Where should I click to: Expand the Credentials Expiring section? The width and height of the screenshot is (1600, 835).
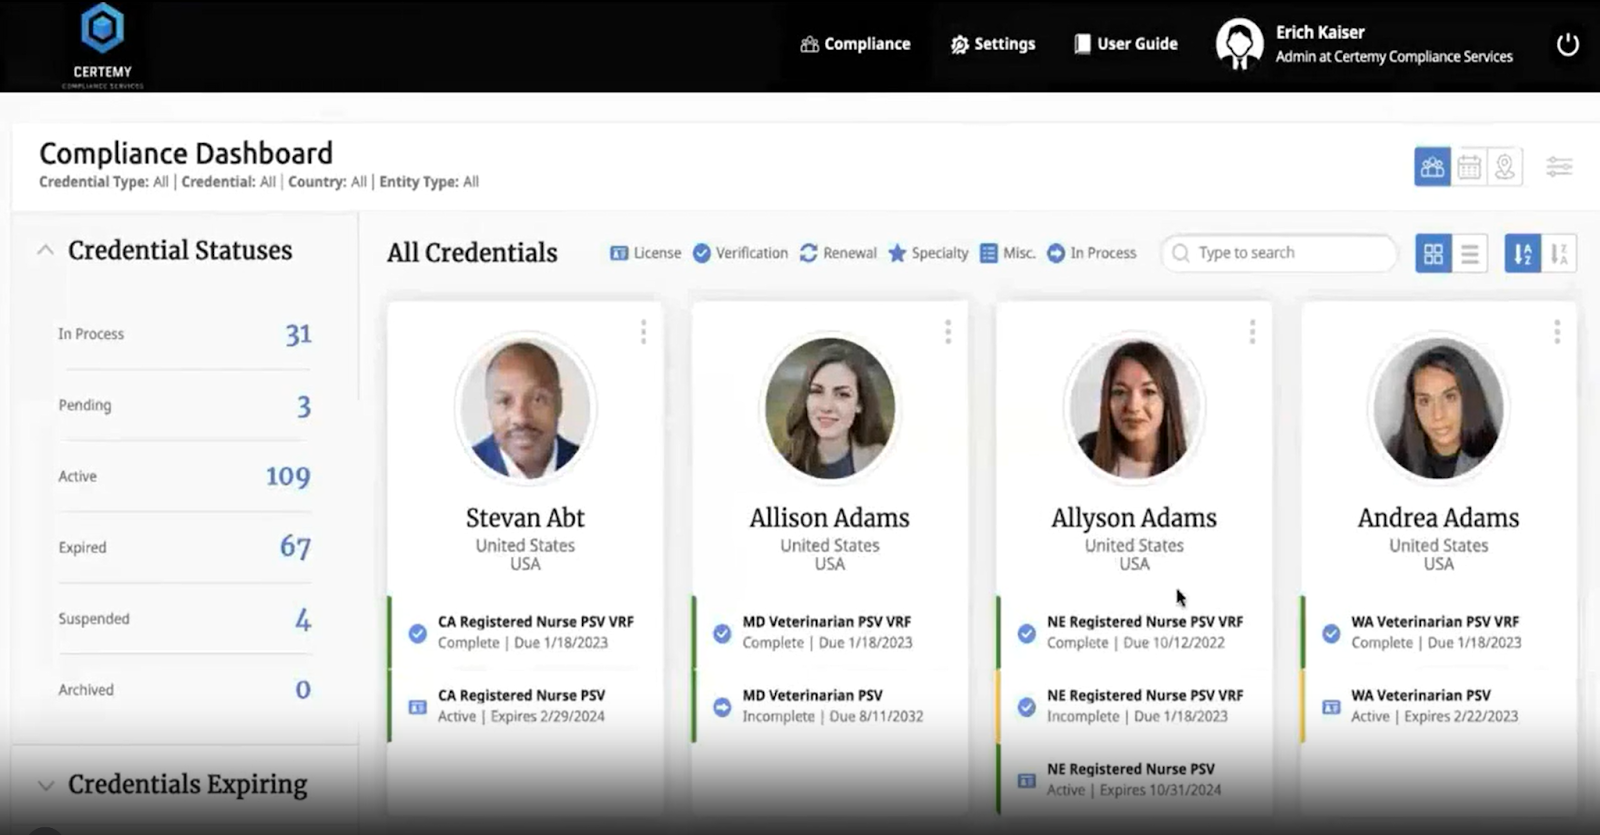pyautogui.click(x=46, y=785)
